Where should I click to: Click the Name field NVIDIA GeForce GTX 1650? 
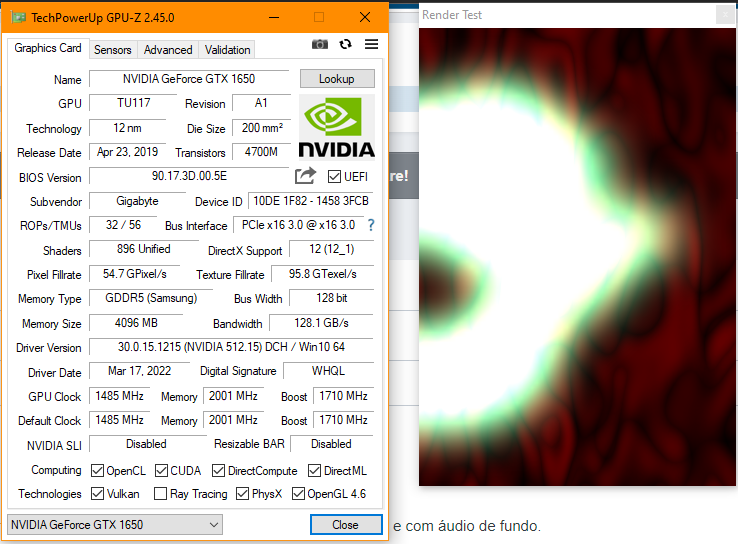tap(189, 79)
